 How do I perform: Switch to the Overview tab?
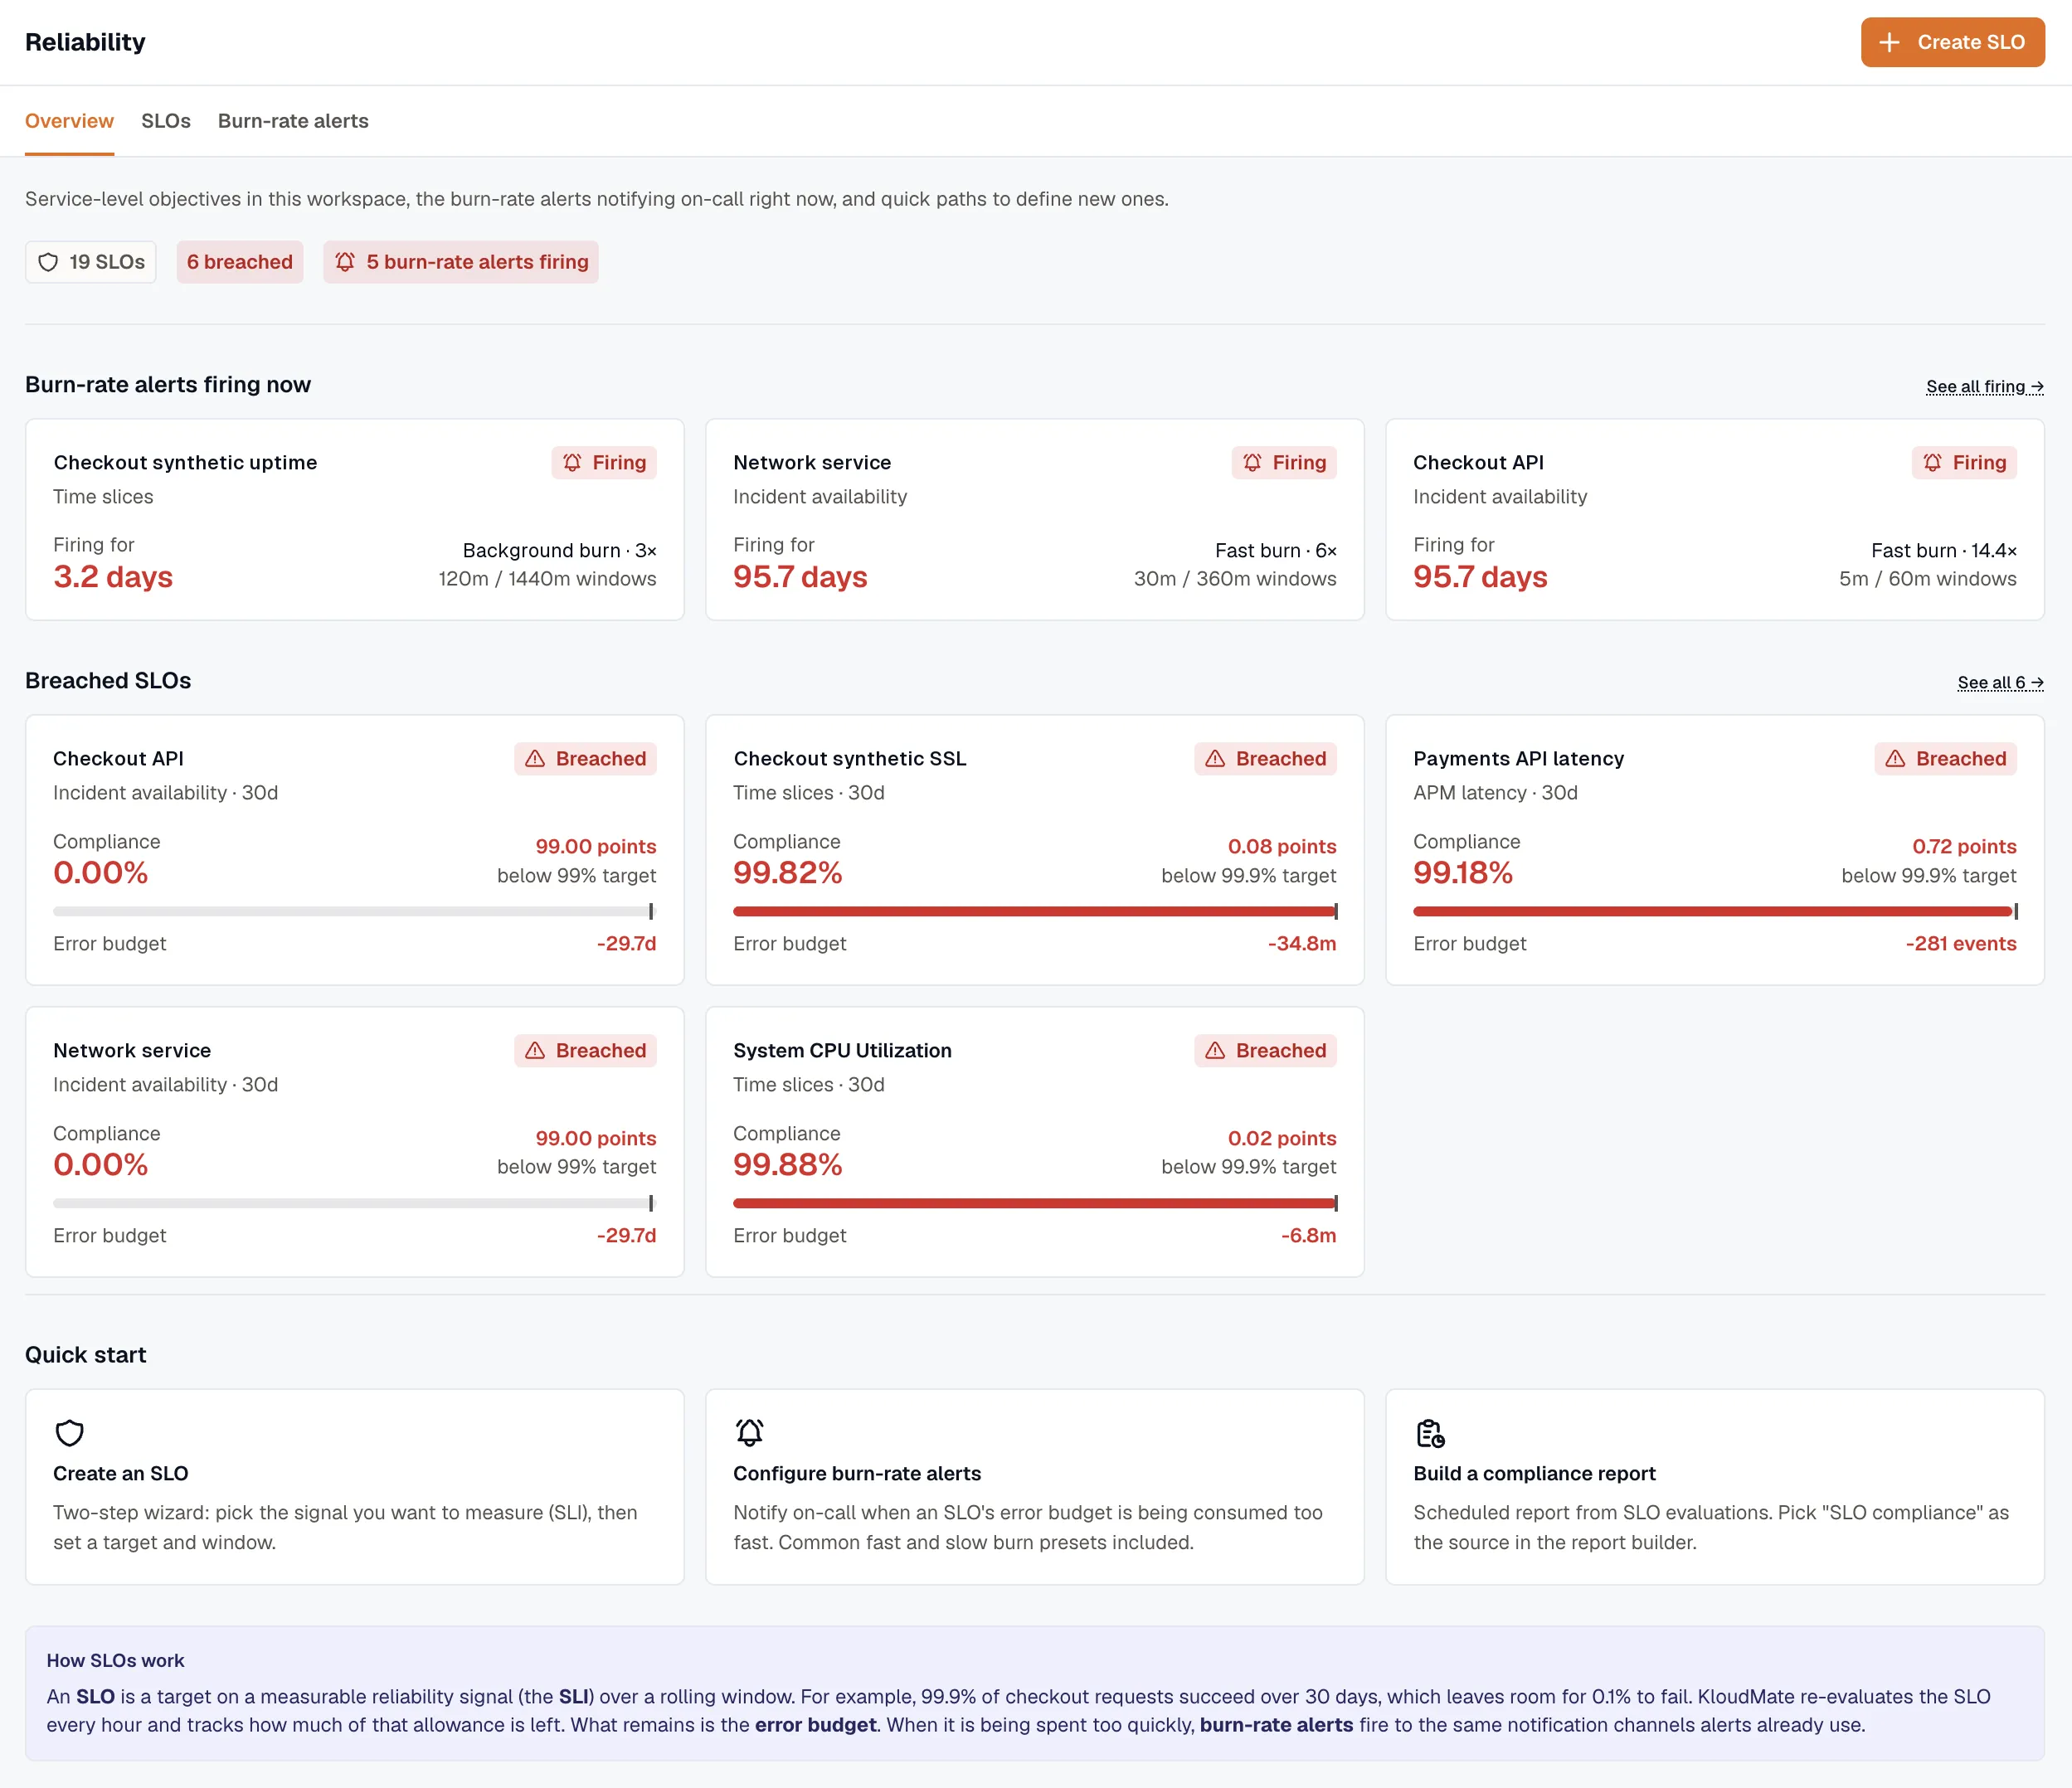[x=69, y=121]
